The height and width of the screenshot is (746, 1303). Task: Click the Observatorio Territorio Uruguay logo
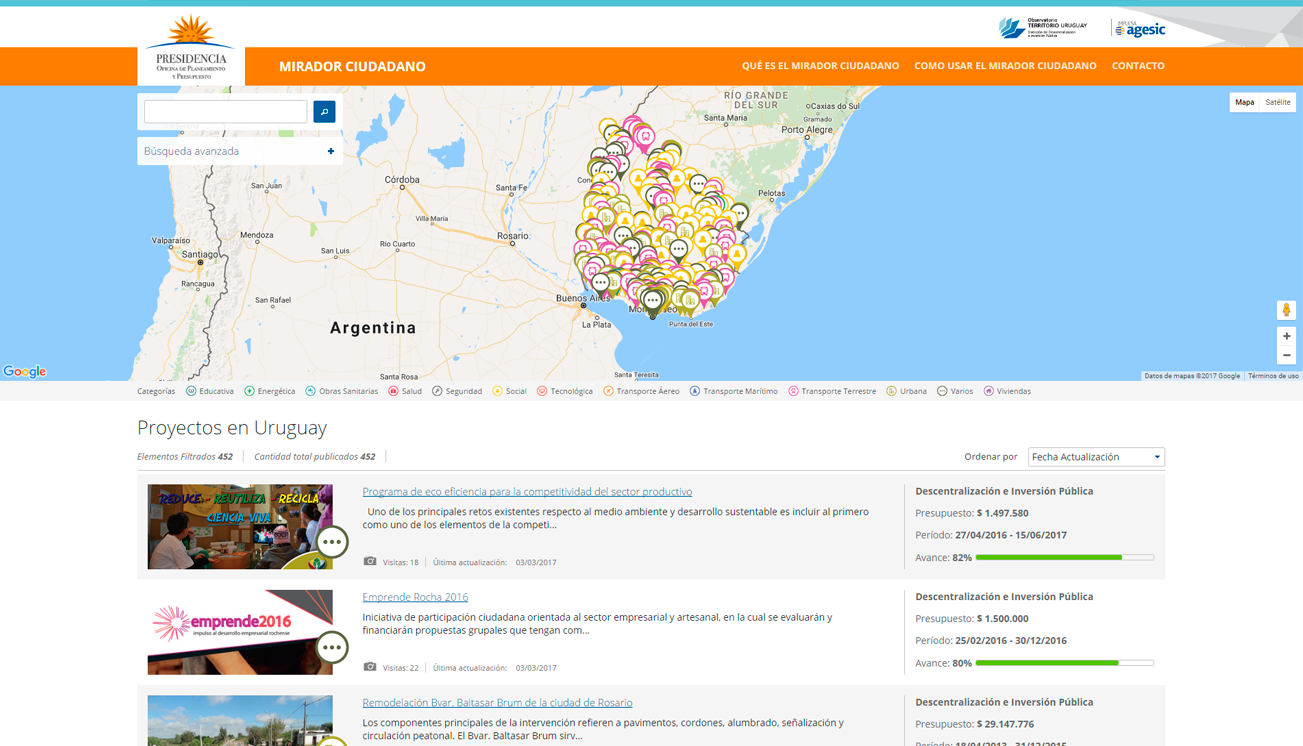tap(1043, 28)
